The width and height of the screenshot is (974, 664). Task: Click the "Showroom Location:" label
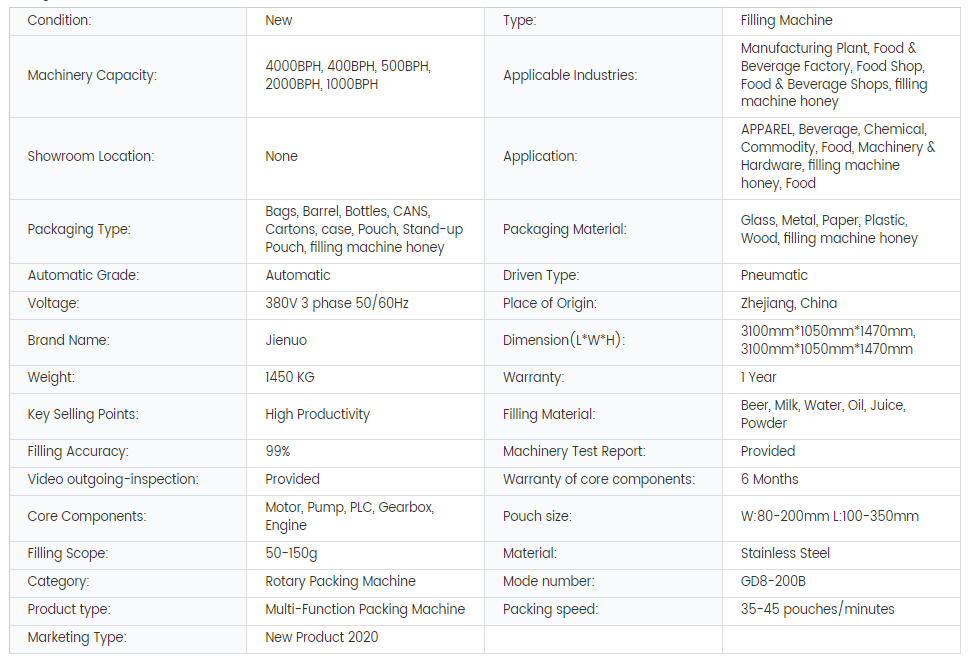91,156
